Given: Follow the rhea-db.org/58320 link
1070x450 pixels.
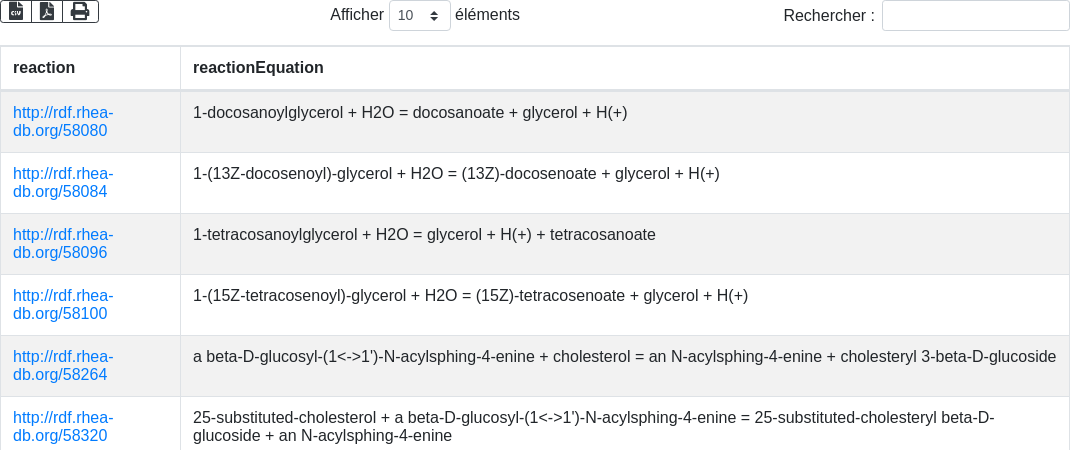Looking at the screenshot, I should [x=63, y=426].
